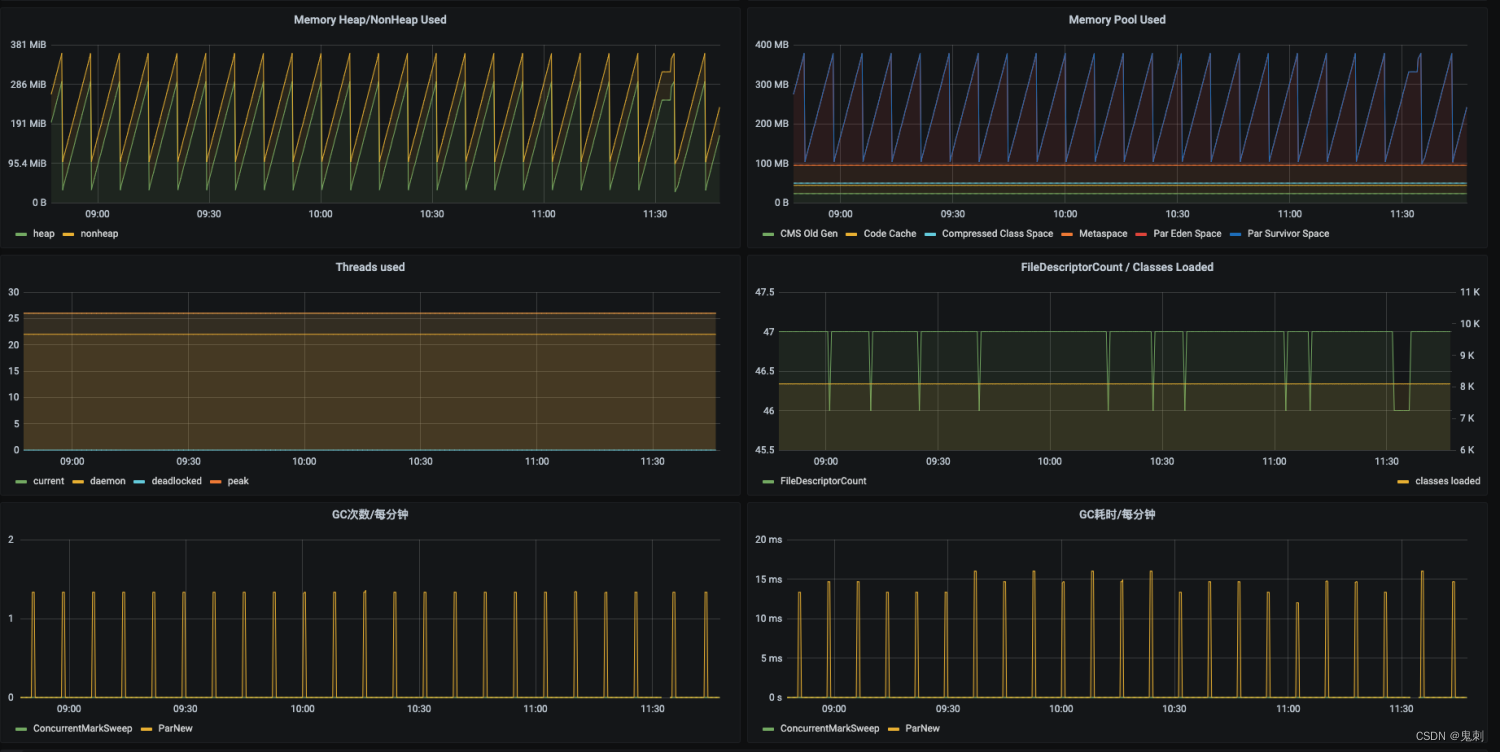Viewport: 1500px width, 752px height.
Task: Toggle ConcurrentMarkSweep legend in GC次数 panel
Action: 83,729
